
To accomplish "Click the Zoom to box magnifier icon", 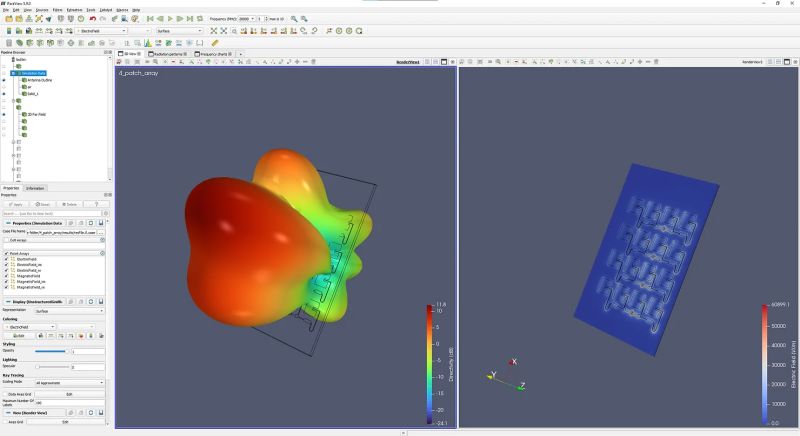I will tap(234, 31).
